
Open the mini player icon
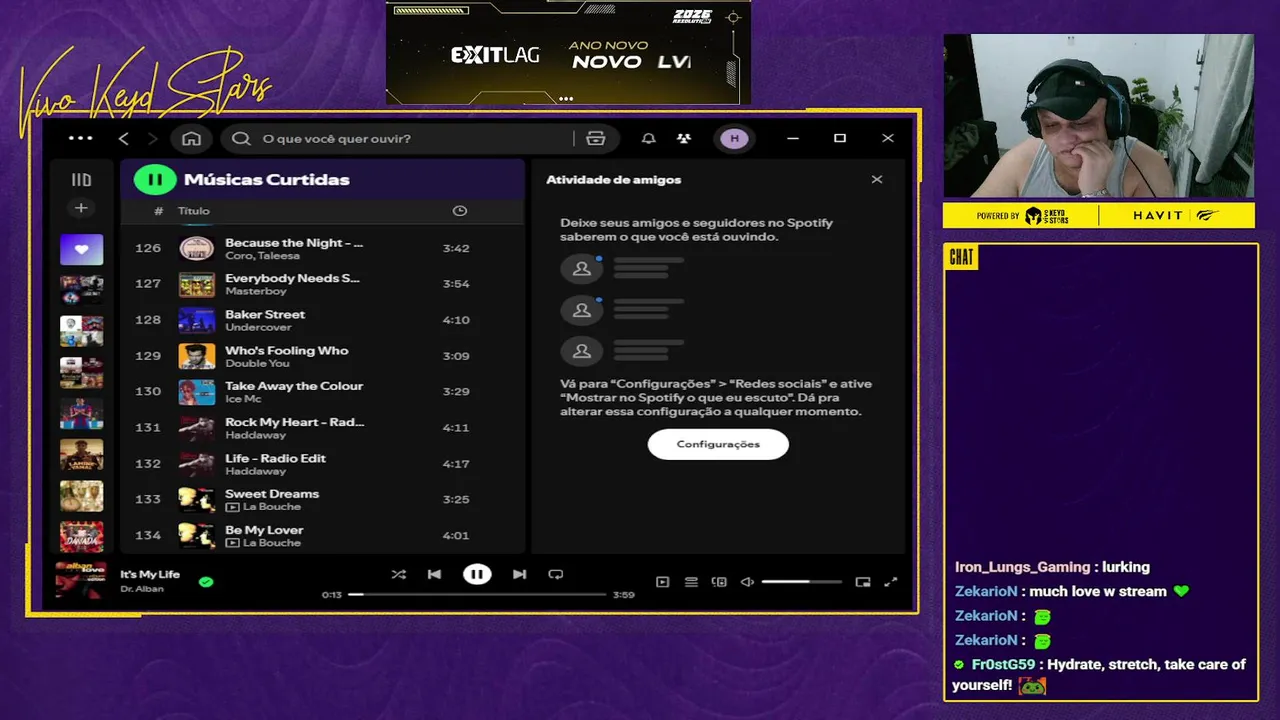point(863,582)
